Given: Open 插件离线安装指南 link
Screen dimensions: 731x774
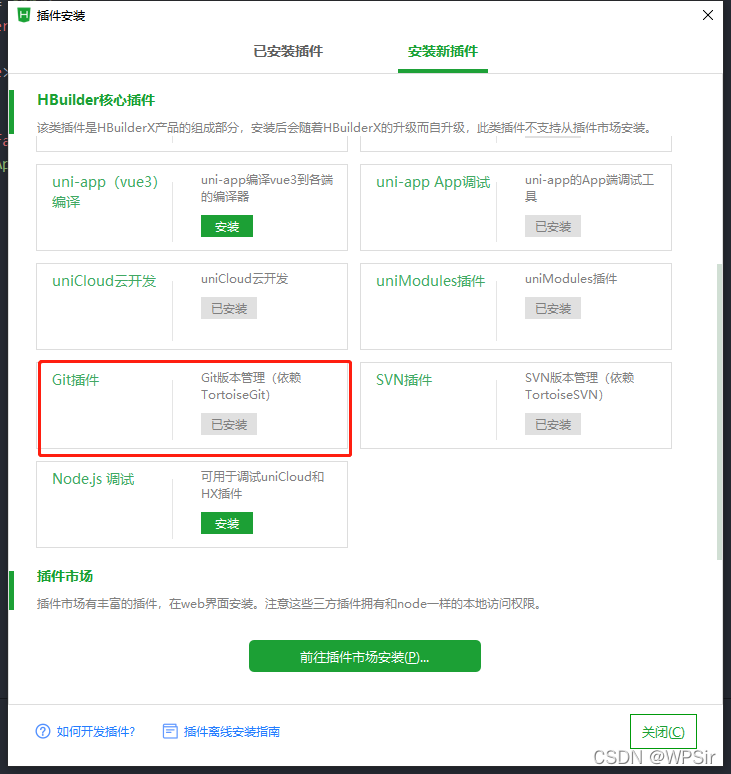Looking at the screenshot, I should pyautogui.click(x=231, y=732).
